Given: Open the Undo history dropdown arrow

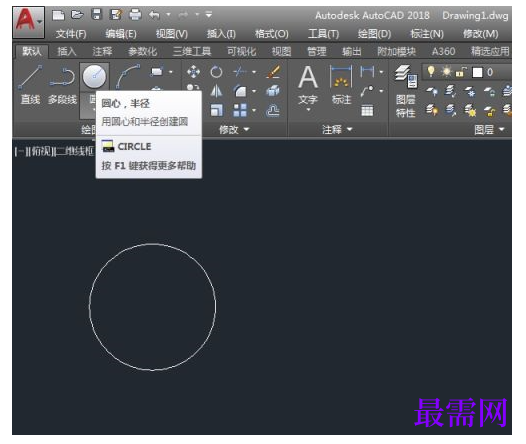Looking at the screenshot, I should pyautogui.click(x=168, y=15).
